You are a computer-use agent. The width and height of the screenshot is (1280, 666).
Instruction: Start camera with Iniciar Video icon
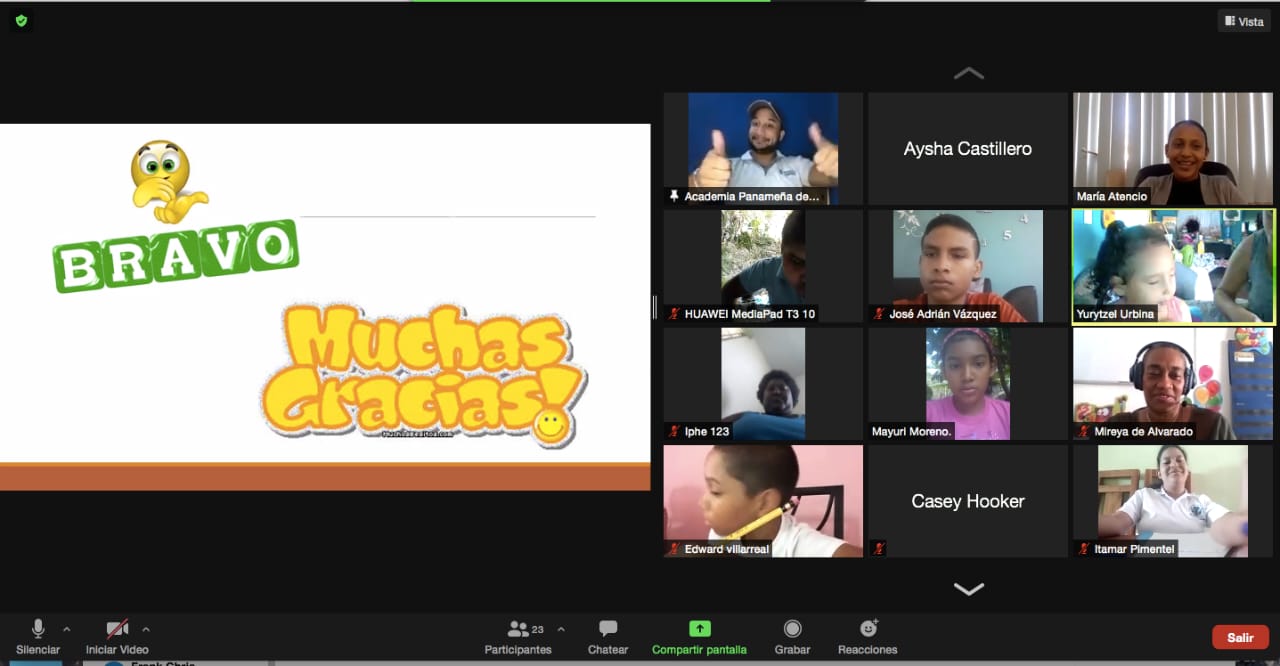tap(118, 629)
